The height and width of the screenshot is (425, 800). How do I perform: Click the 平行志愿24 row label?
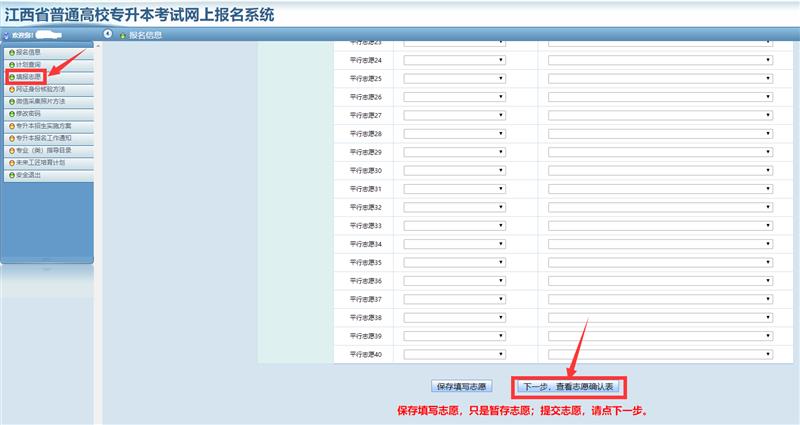click(365, 60)
